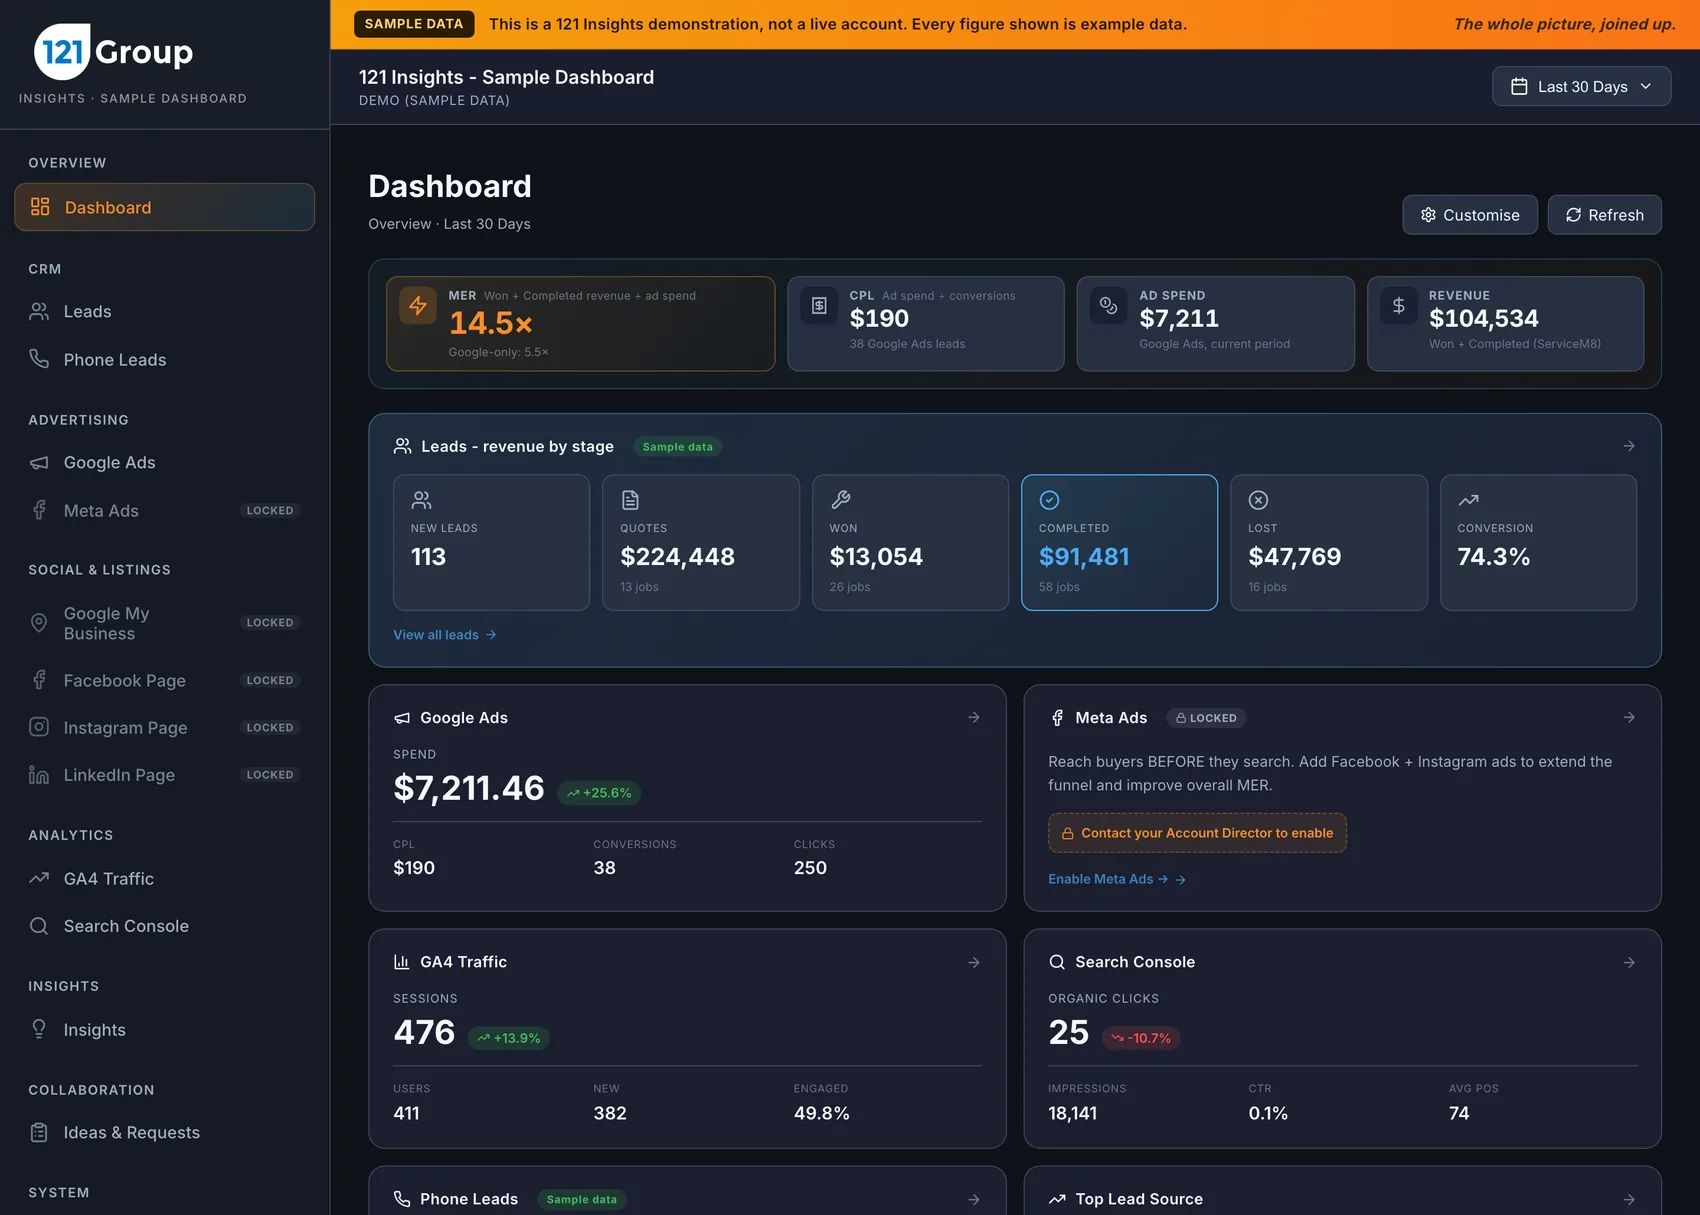This screenshot has height=1215, width=1700.
Task: Click the +13.9% sessions change badge
Action: coord(509,1038)
